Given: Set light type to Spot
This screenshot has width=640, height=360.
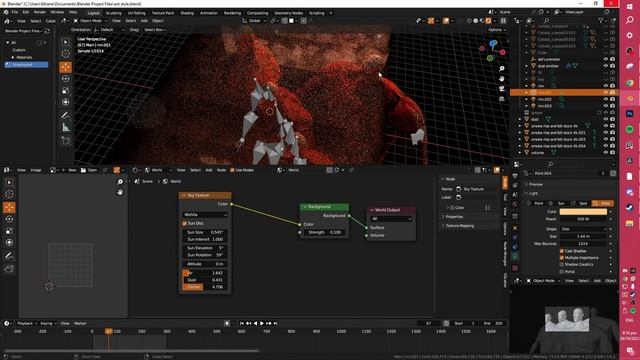Looking at the screenshot, I should tap(580, 203).
